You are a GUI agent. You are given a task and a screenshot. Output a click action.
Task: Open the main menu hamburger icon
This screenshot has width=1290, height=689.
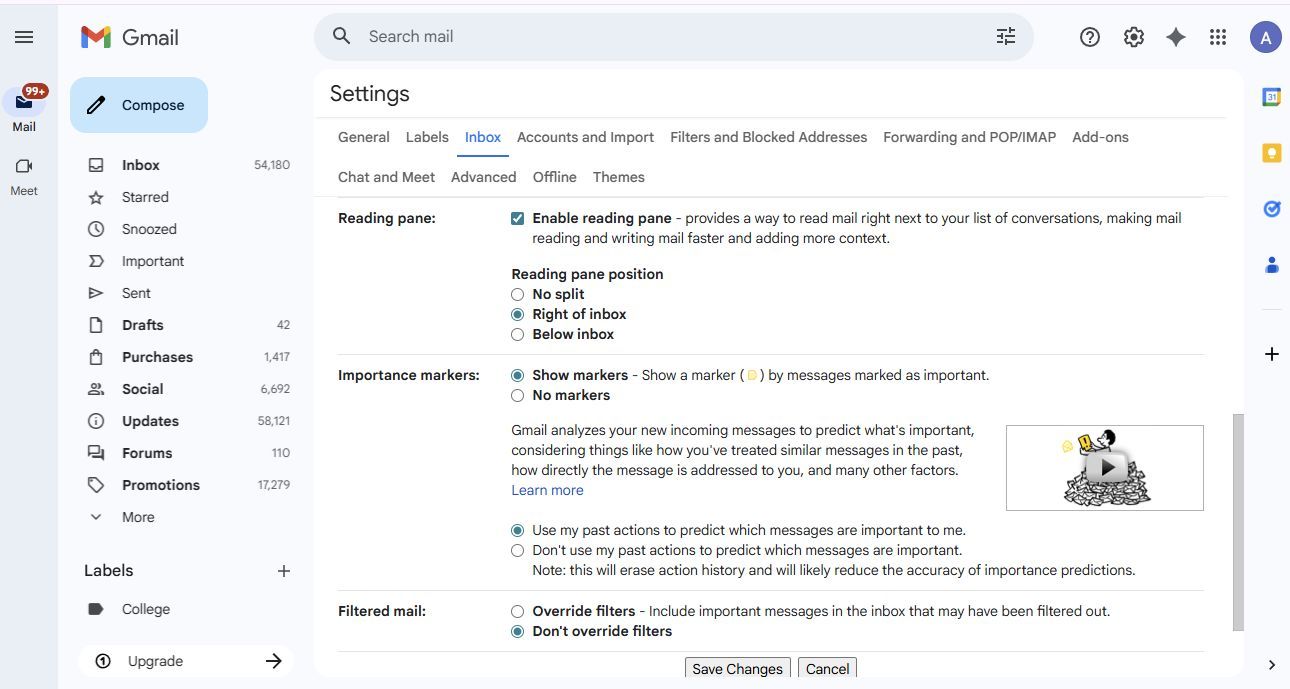pyautogui.click(x=24, y=37)
